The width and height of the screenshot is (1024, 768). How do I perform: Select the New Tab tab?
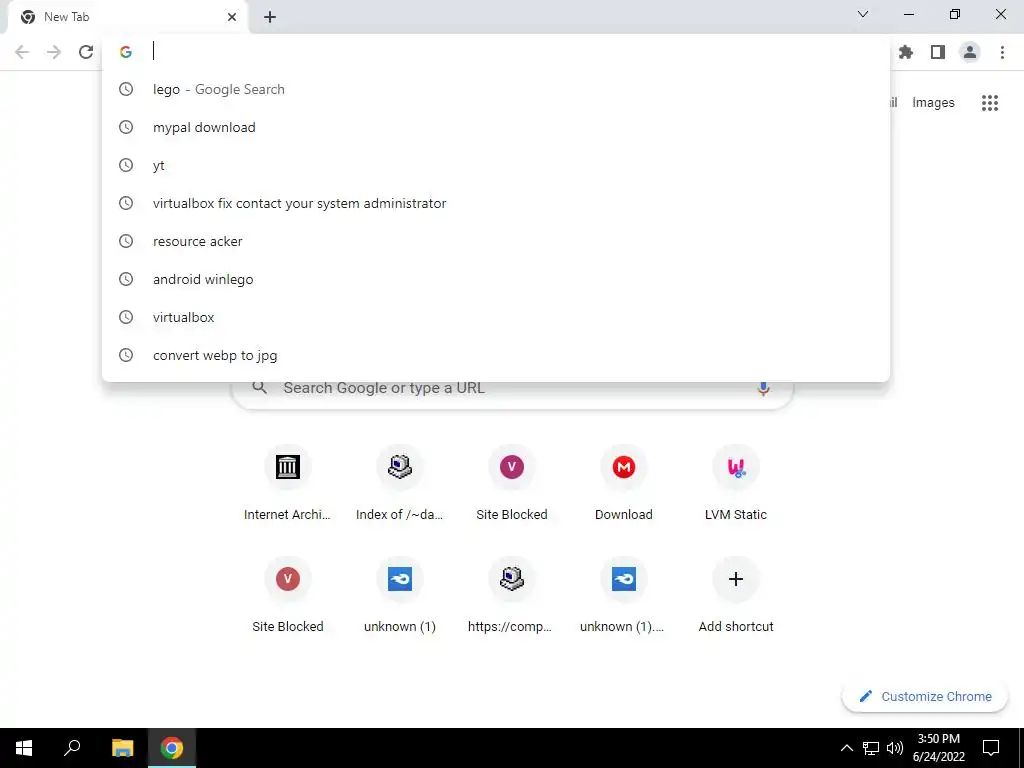127,17
